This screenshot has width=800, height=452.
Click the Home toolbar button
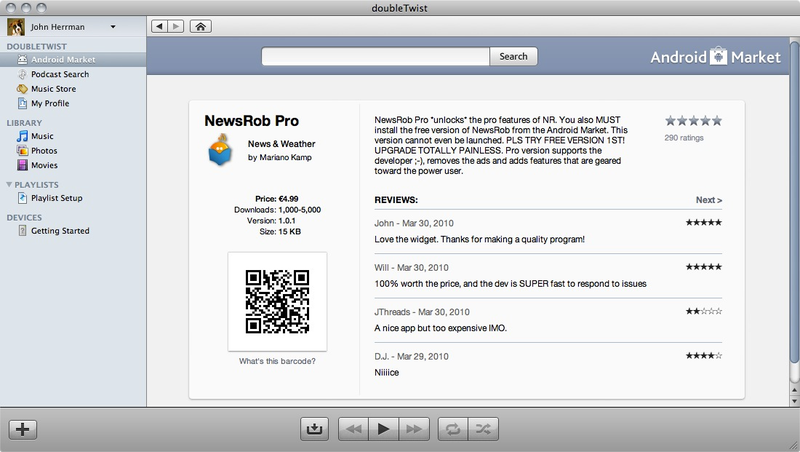click(201, 27)
